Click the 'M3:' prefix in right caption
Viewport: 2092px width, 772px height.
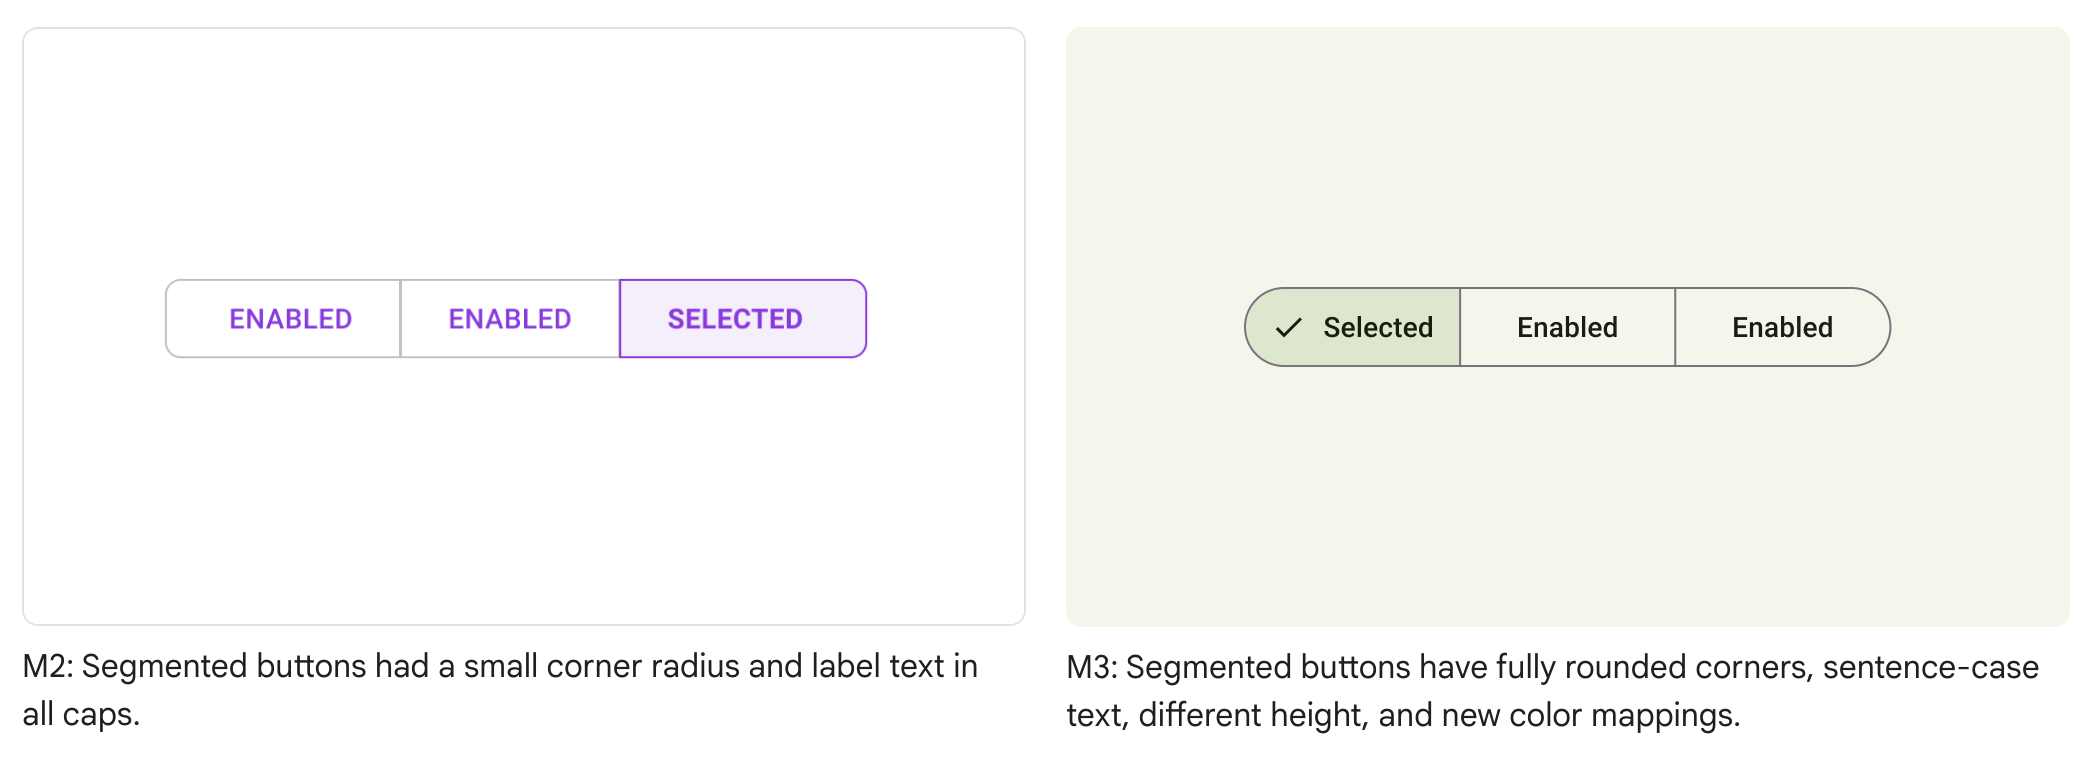pos(1092,667)
